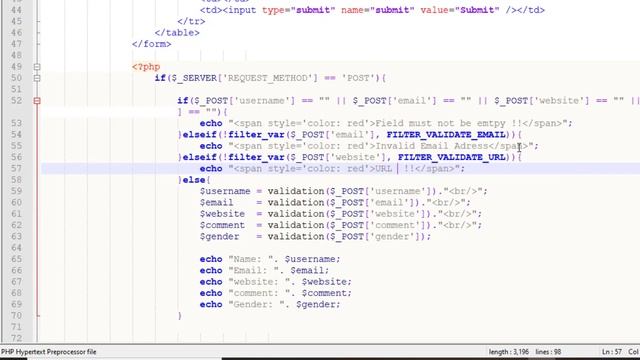Click the </table> closing tag
Screen dimensions: 640x360
pos(177,33)
